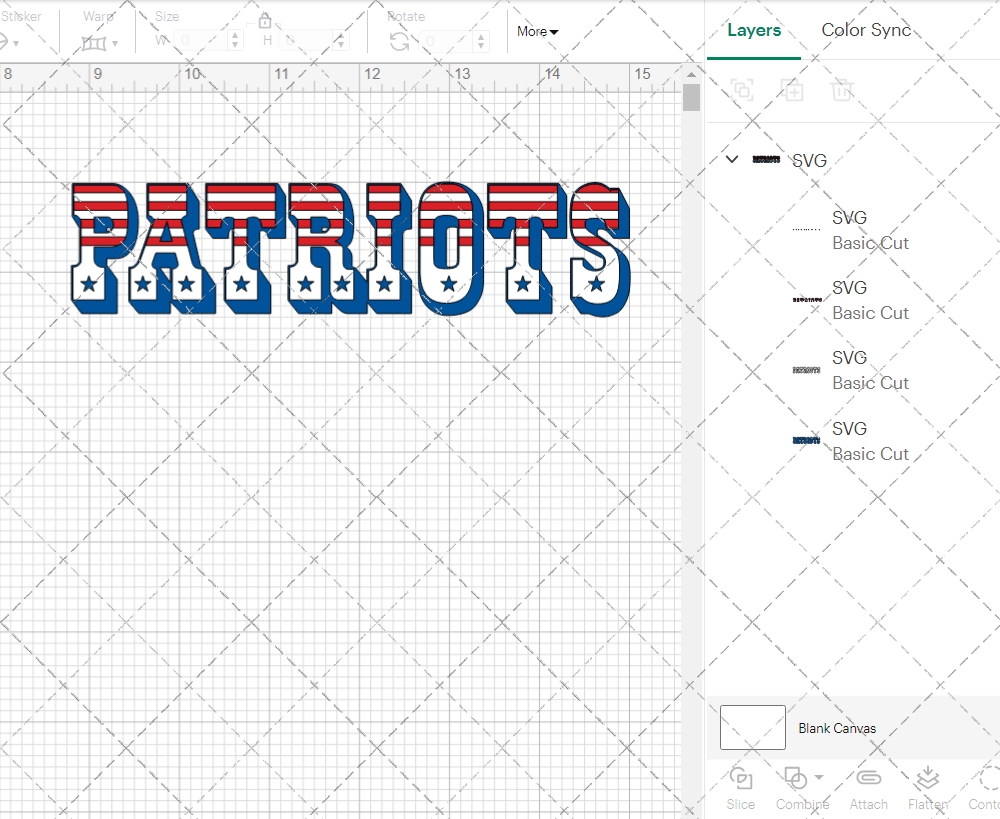Click the Delete layer trash icon
The image size is (1000, 819).
point(842,90)
